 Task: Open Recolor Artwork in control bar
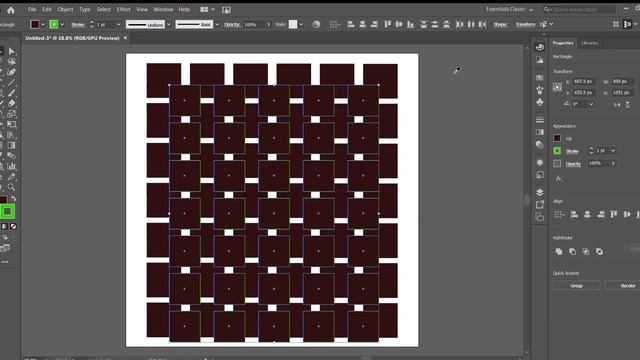pos(316,24)
